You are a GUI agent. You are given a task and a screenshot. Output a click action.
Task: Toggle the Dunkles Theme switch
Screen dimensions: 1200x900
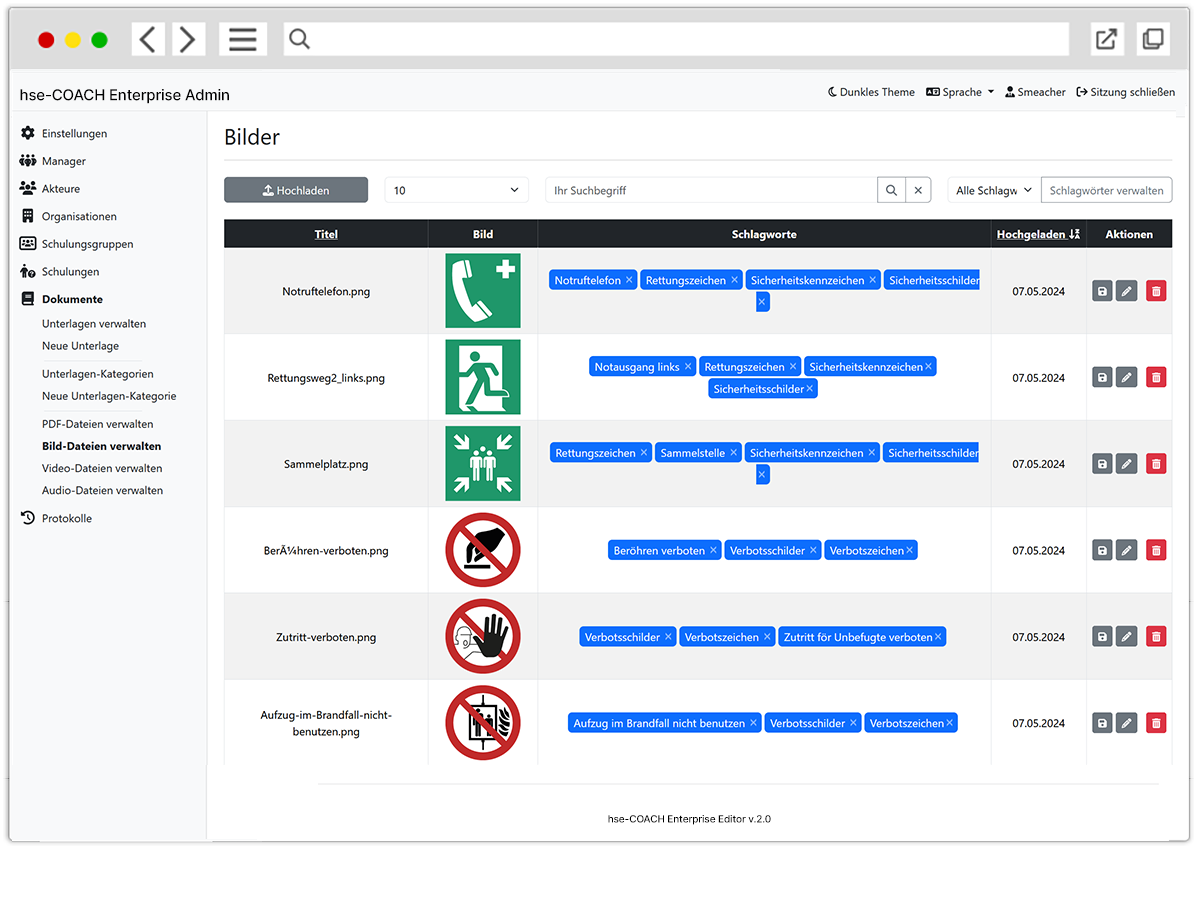[871, 92]
